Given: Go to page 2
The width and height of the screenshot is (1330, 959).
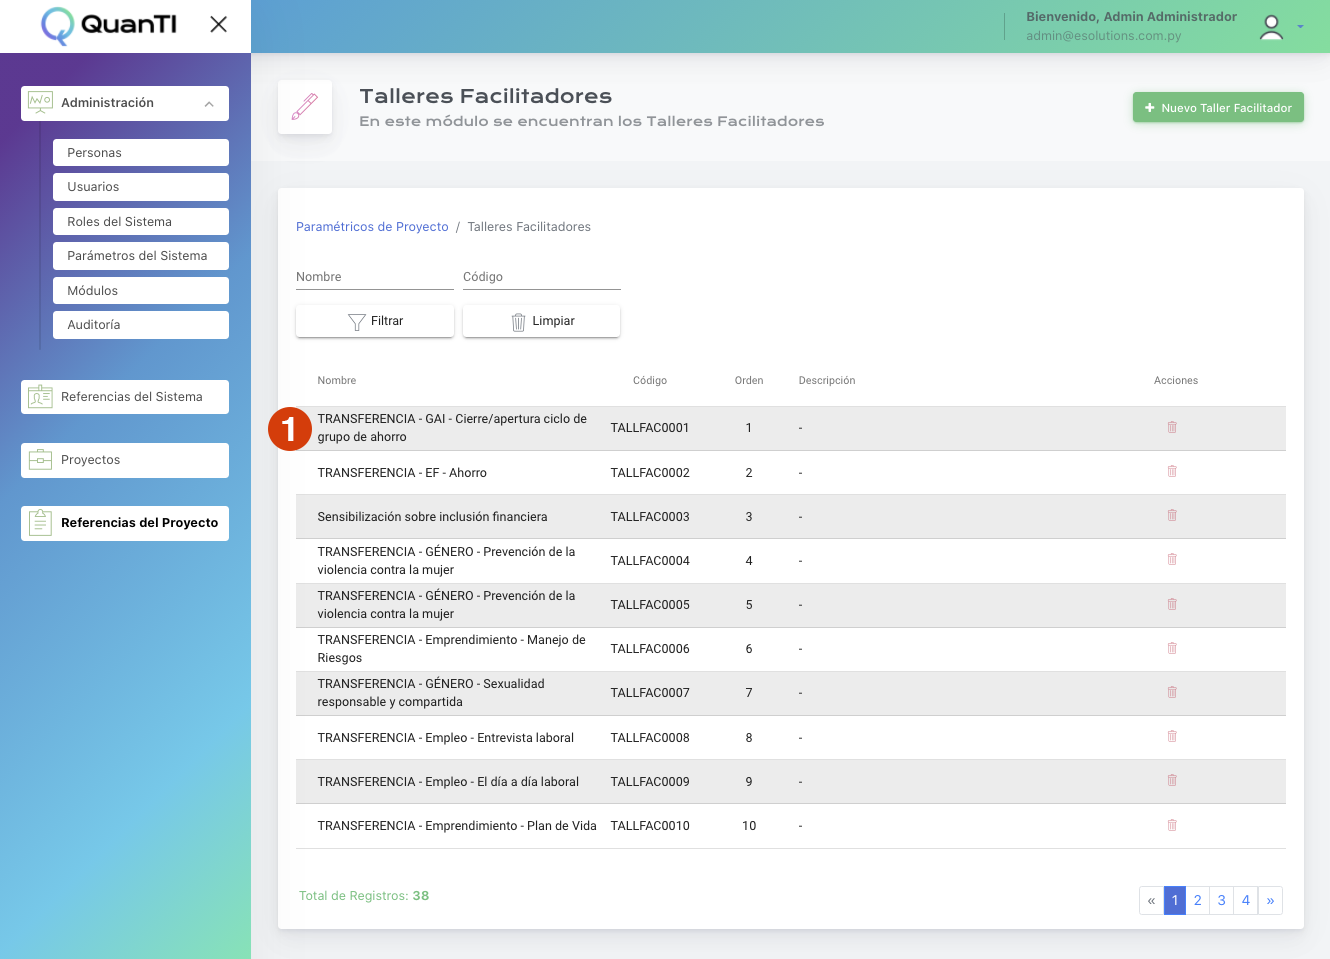Looking at the screenshot, I should click(x=1198, y=900).
